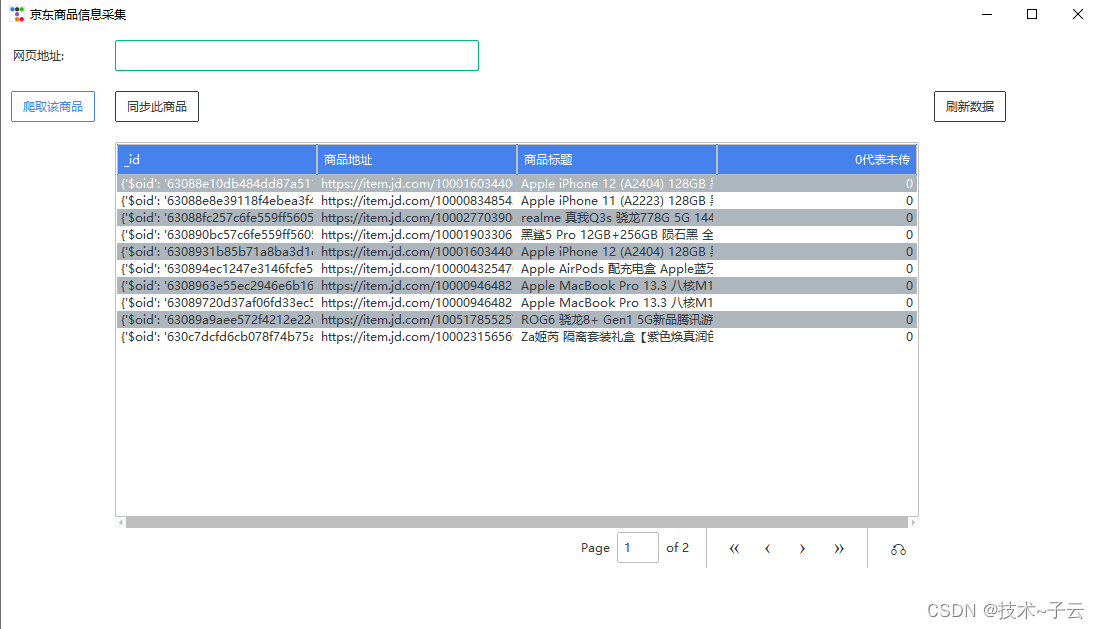Click the 'of 2' page count text
The image size is (1099, 629).
pyautogui.click(x=677, y=548)
